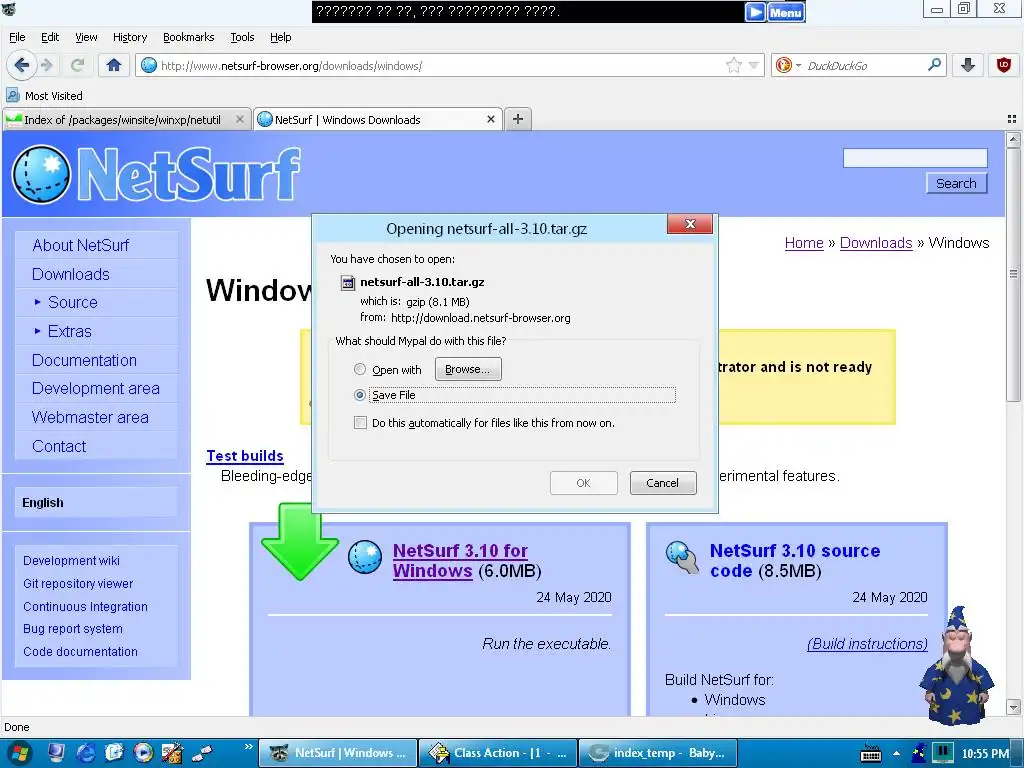1024x768 pixels.
Task: Click the NetSurf 3.10 for Windows link
Action: [460, 560]
